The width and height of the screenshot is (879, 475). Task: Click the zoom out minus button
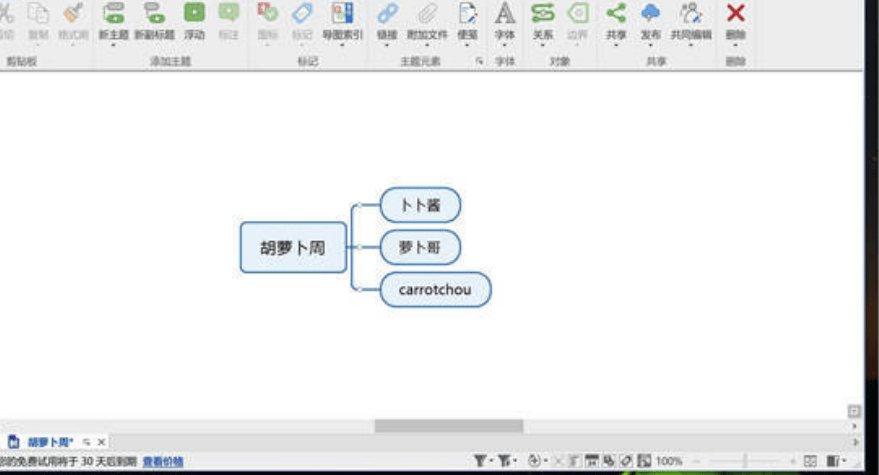point(697,461)
